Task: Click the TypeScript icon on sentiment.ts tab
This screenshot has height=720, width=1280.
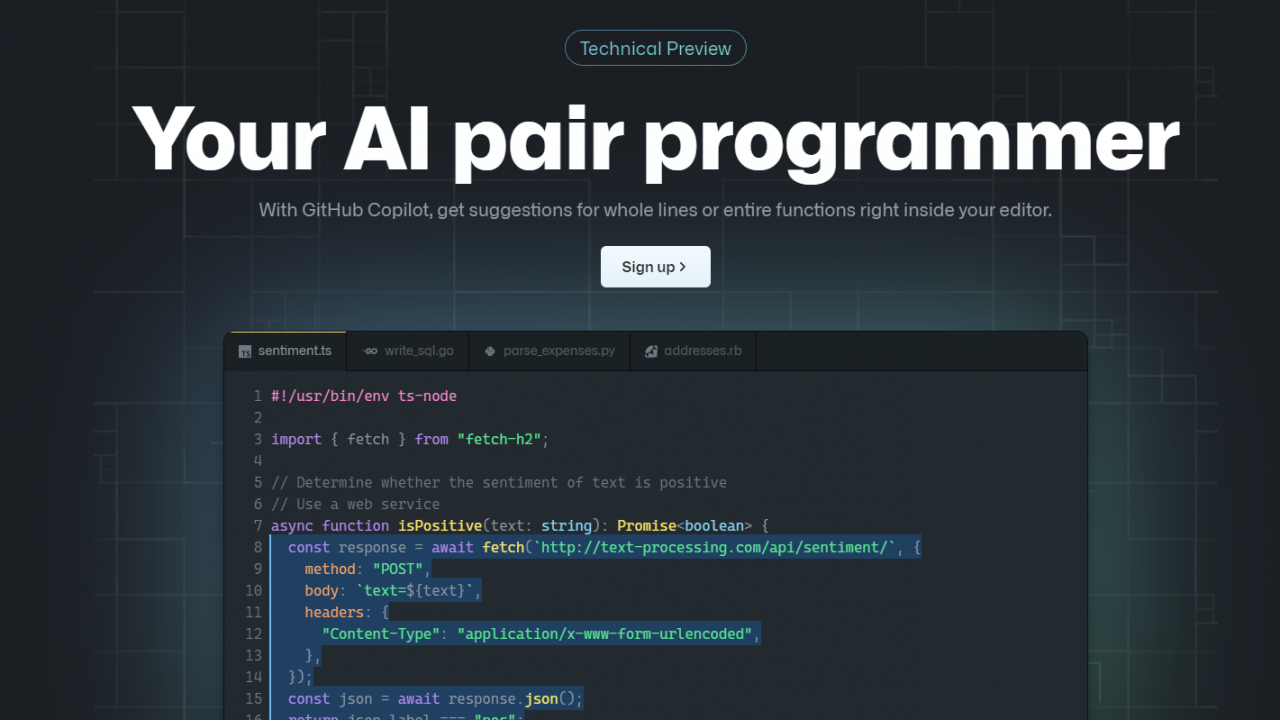Action: click(x=245, y=351)
